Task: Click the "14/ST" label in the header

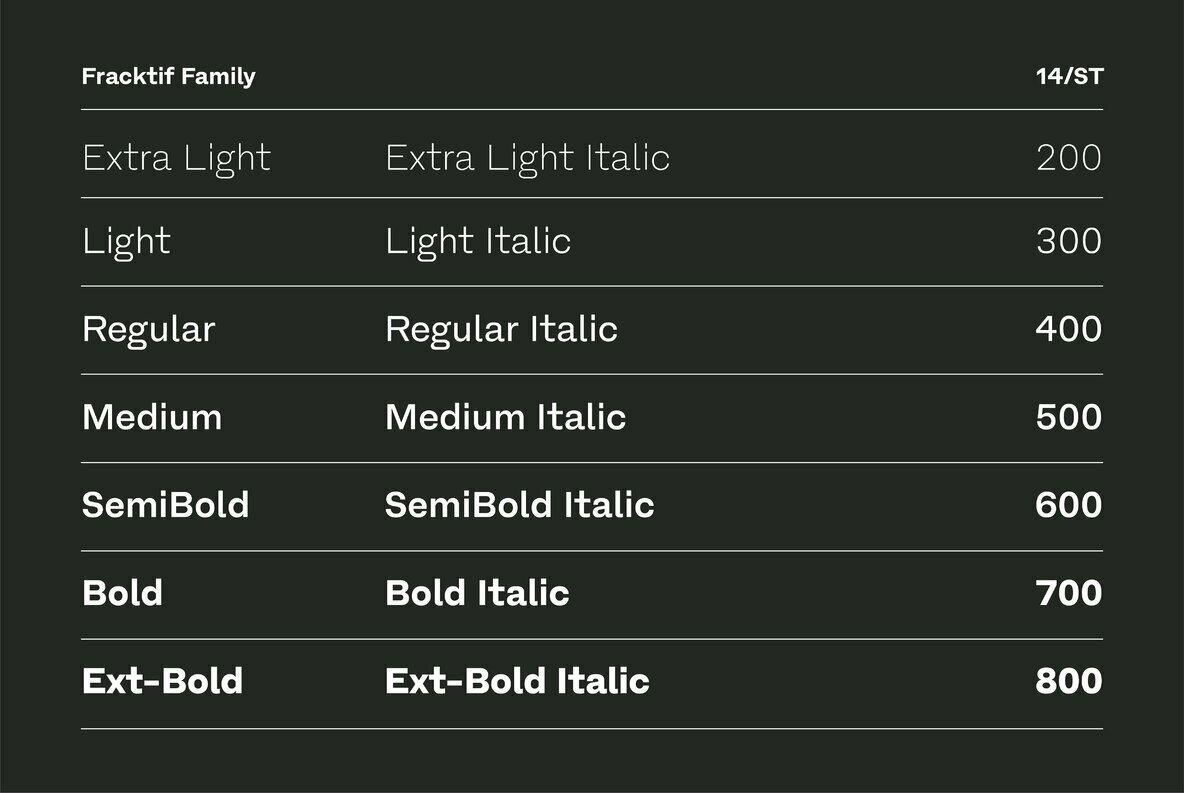Action: pos(1069,77)
